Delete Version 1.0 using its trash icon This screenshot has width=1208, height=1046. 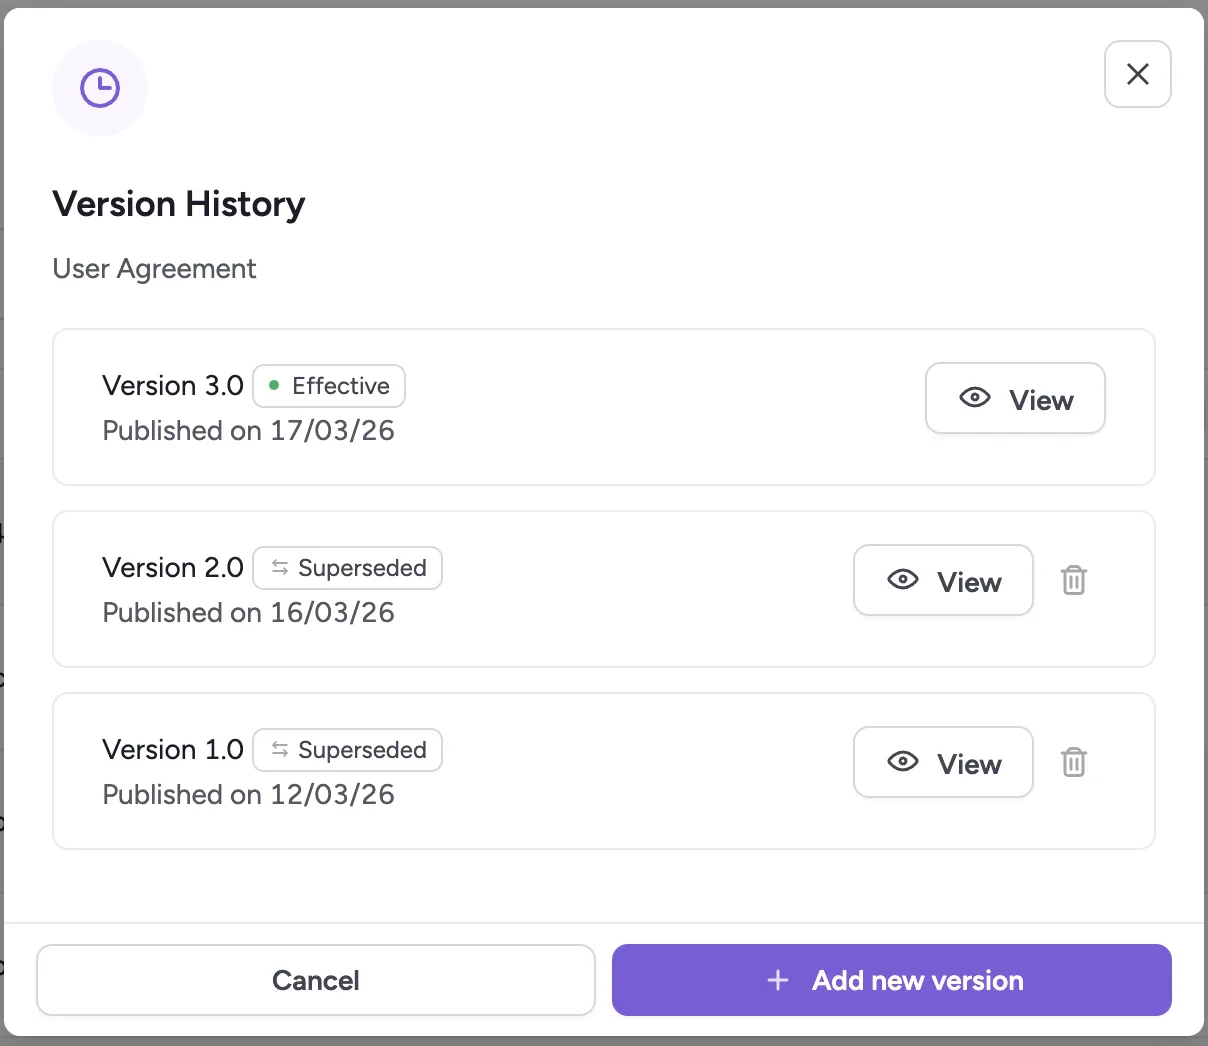[x=1074, y=762]
